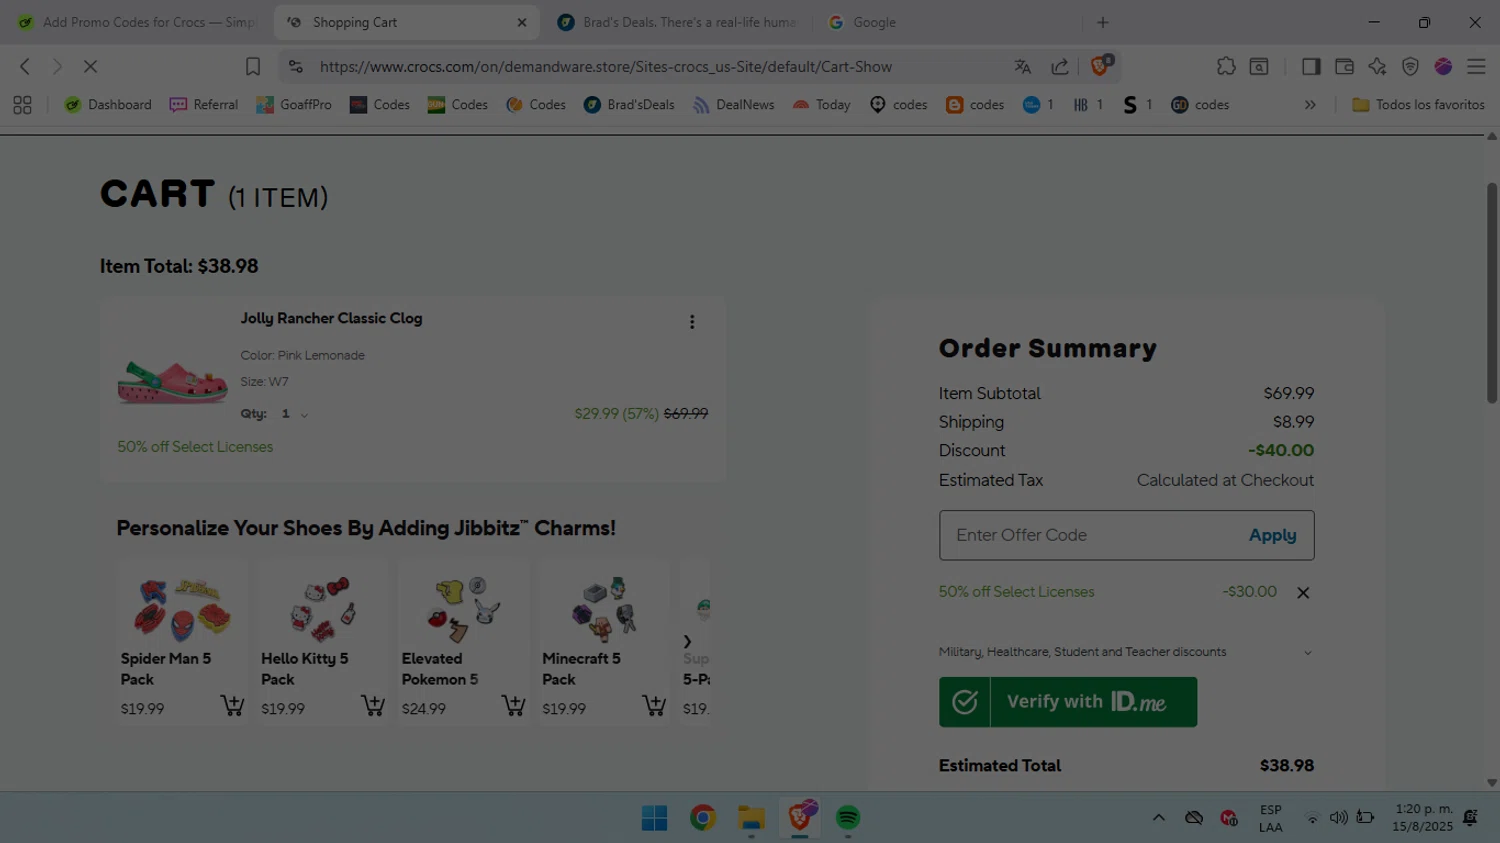The height and width of the screenshot is (843, 1500).
Task: Show next Jibbitz charms with carousel arrow
Action: [x=687, y=642]
